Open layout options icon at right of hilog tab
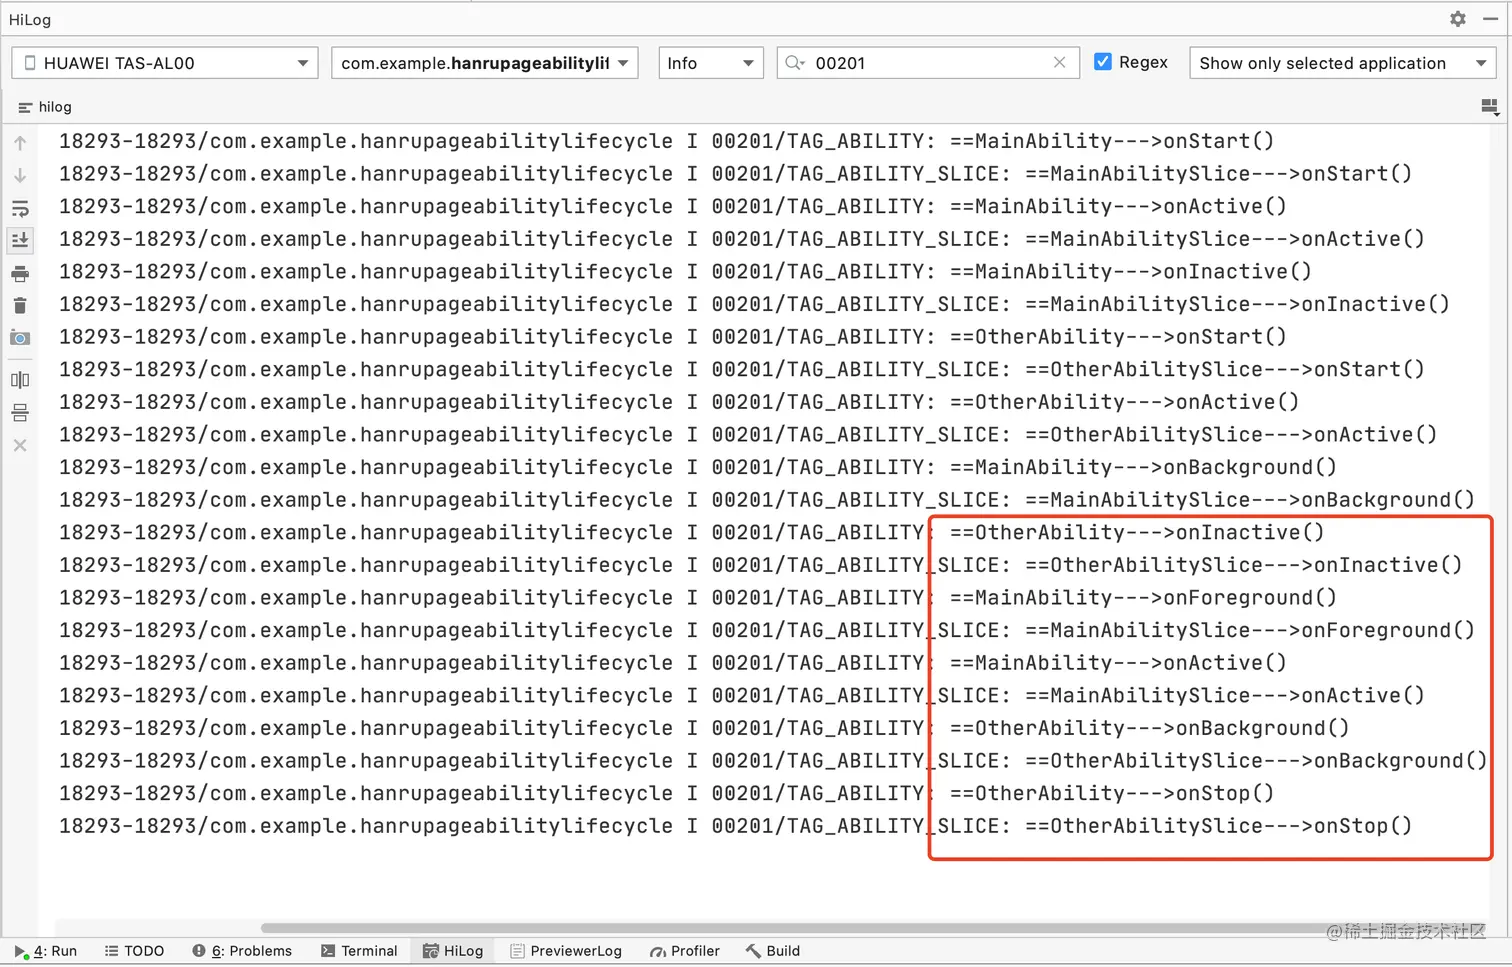Viewport: 1512px width, 967px height. point(1490,107)
